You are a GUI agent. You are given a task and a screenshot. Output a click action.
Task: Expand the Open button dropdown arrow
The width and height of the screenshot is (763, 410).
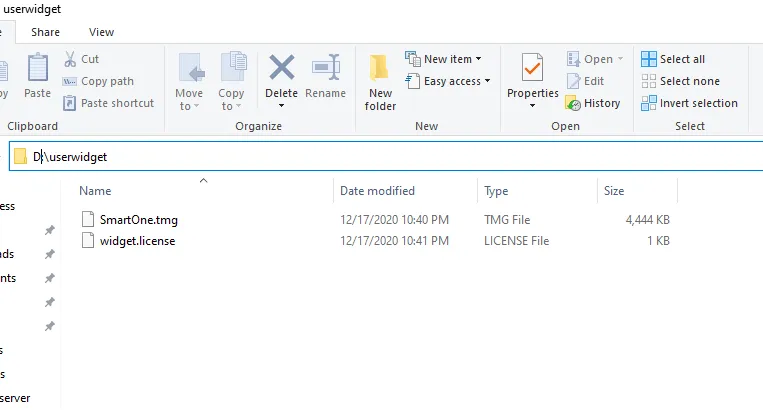[x=620, y=59]
